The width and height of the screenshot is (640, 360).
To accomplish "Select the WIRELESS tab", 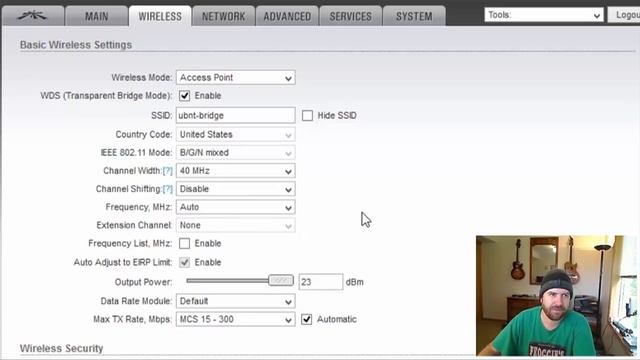I will (x=160, y=16).
